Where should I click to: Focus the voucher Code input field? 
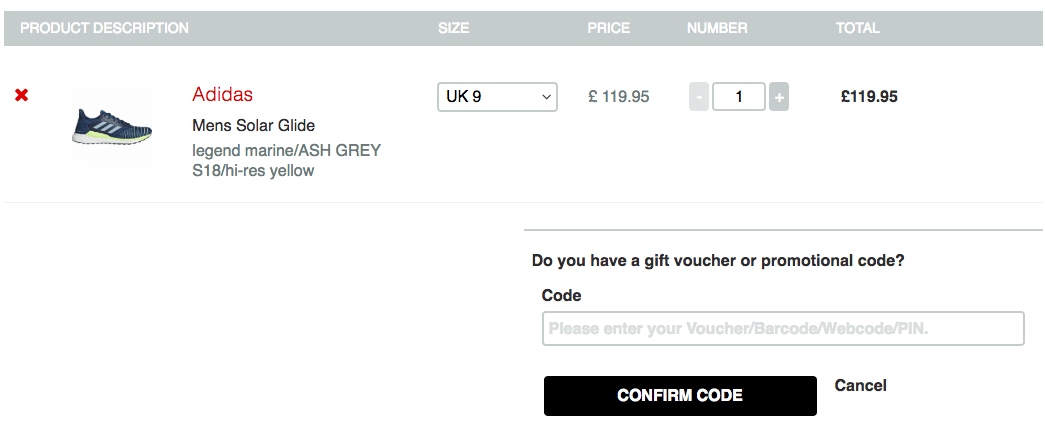point(783,328)
